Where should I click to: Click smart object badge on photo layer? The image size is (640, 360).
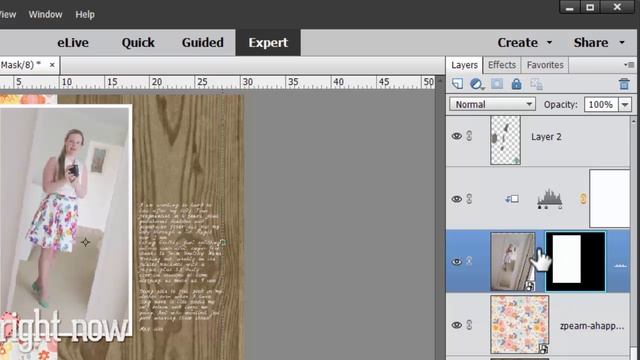[x=529, y=286]
